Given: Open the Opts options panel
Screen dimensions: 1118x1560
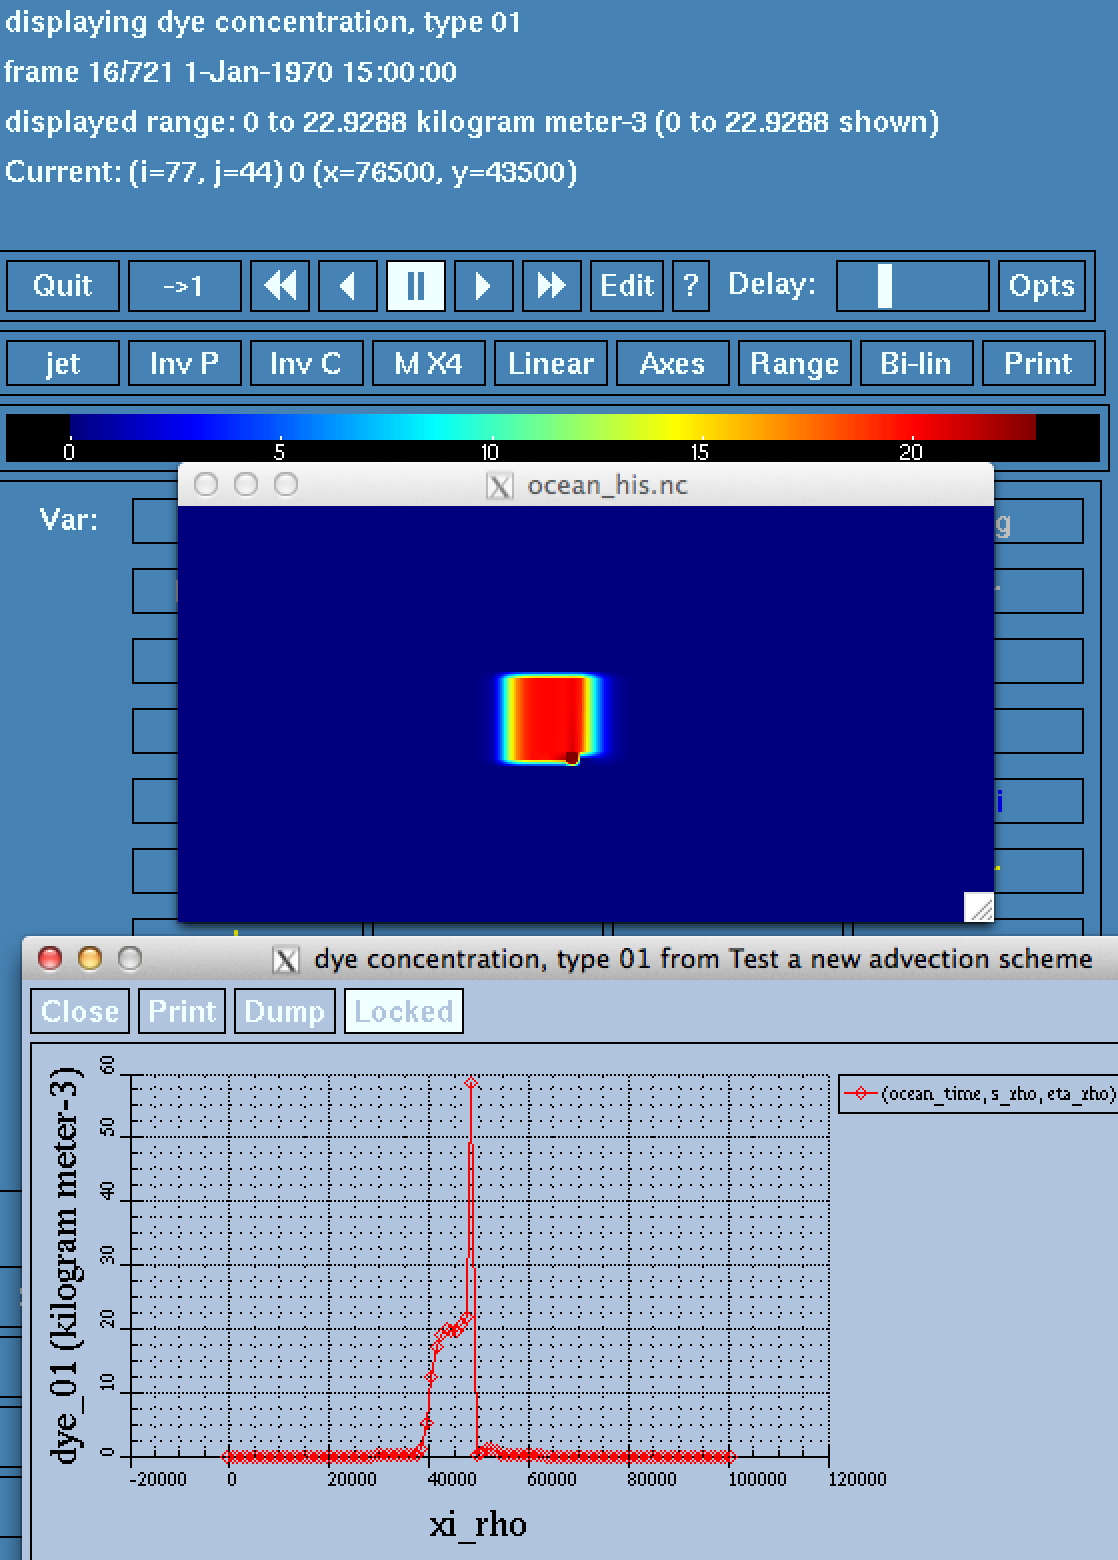Looking at the screenshot, I should pyautogui.click(x=1041, y=286).
